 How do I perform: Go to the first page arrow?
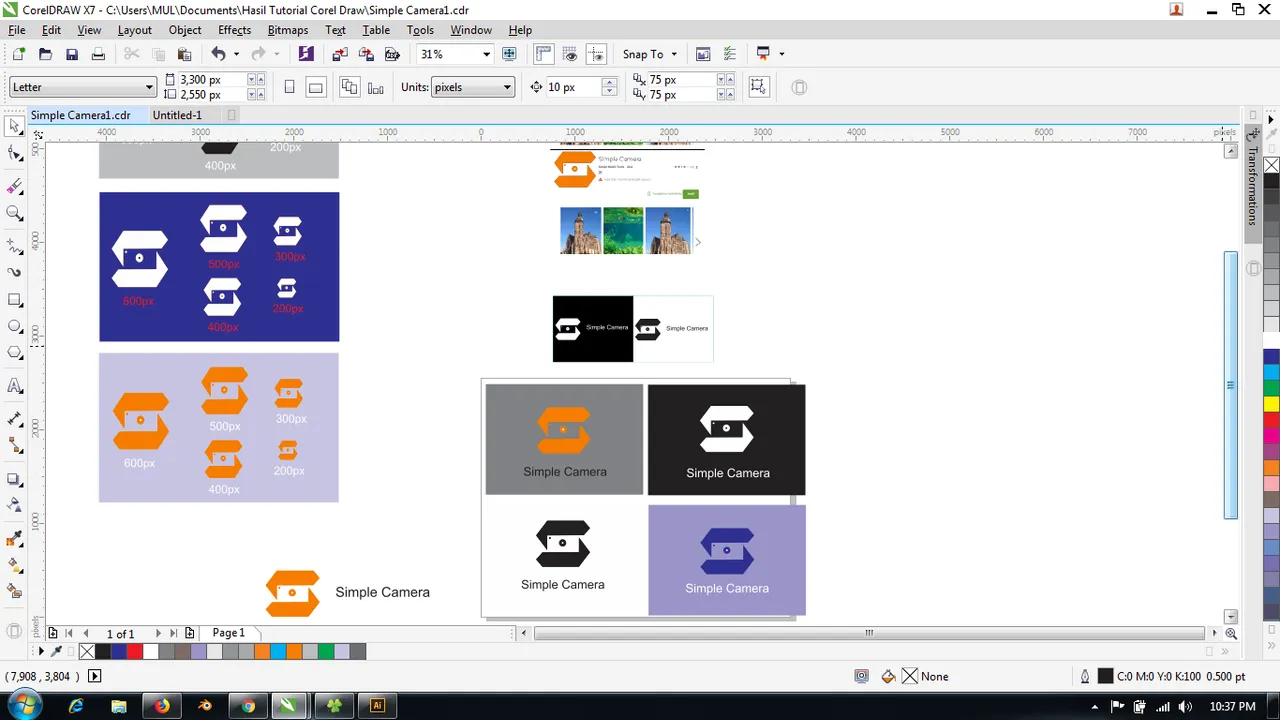(x=69, y=633)
